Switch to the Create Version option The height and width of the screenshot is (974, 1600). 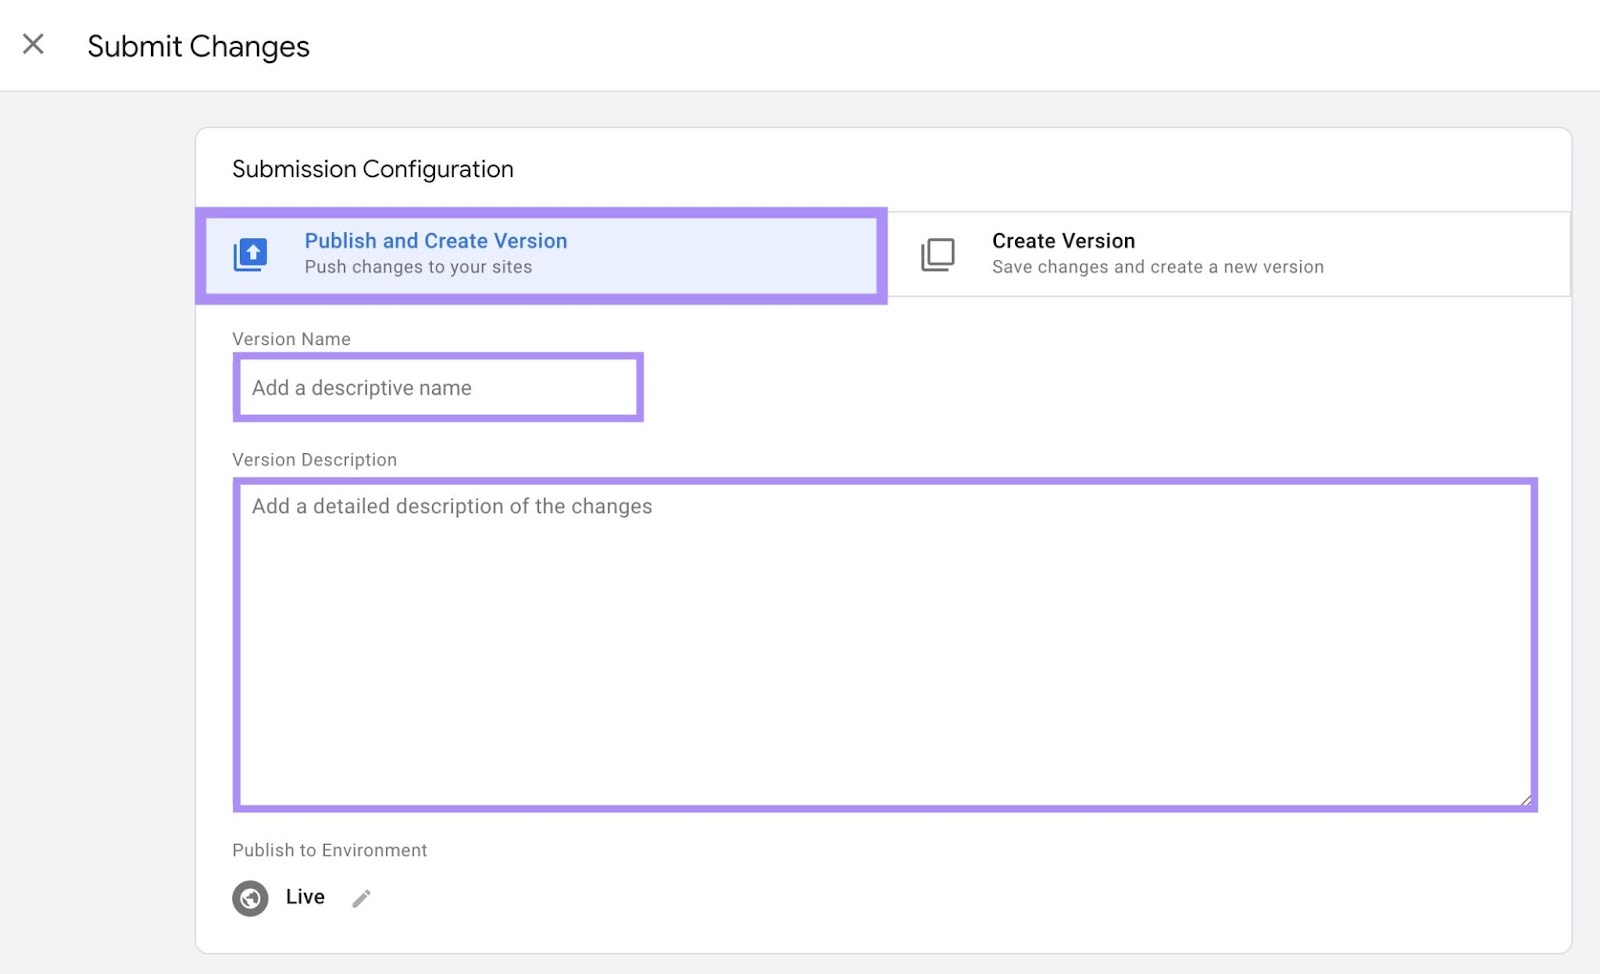click(1228, 254)
